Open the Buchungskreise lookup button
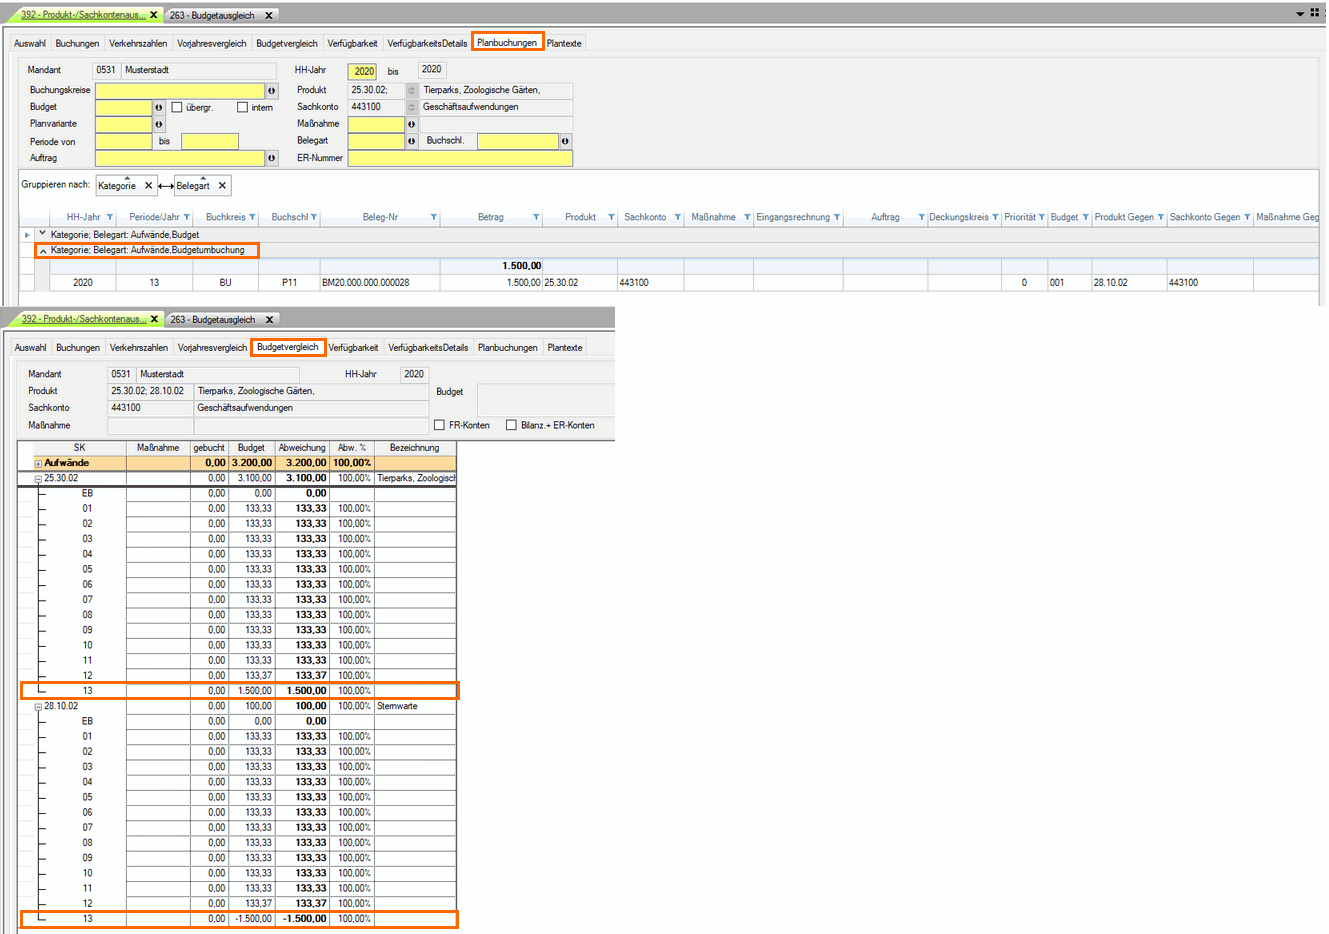 271,90
